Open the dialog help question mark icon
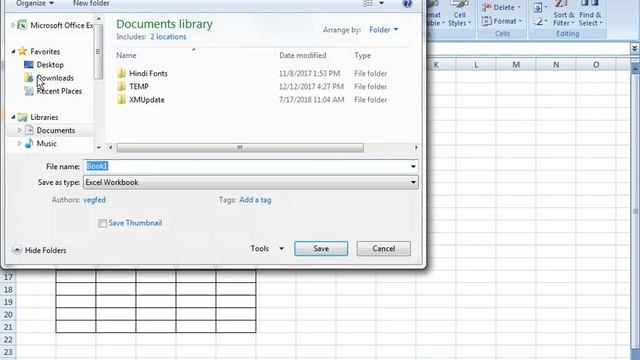The width and height of the screenshot is (640, 360). 407,4
